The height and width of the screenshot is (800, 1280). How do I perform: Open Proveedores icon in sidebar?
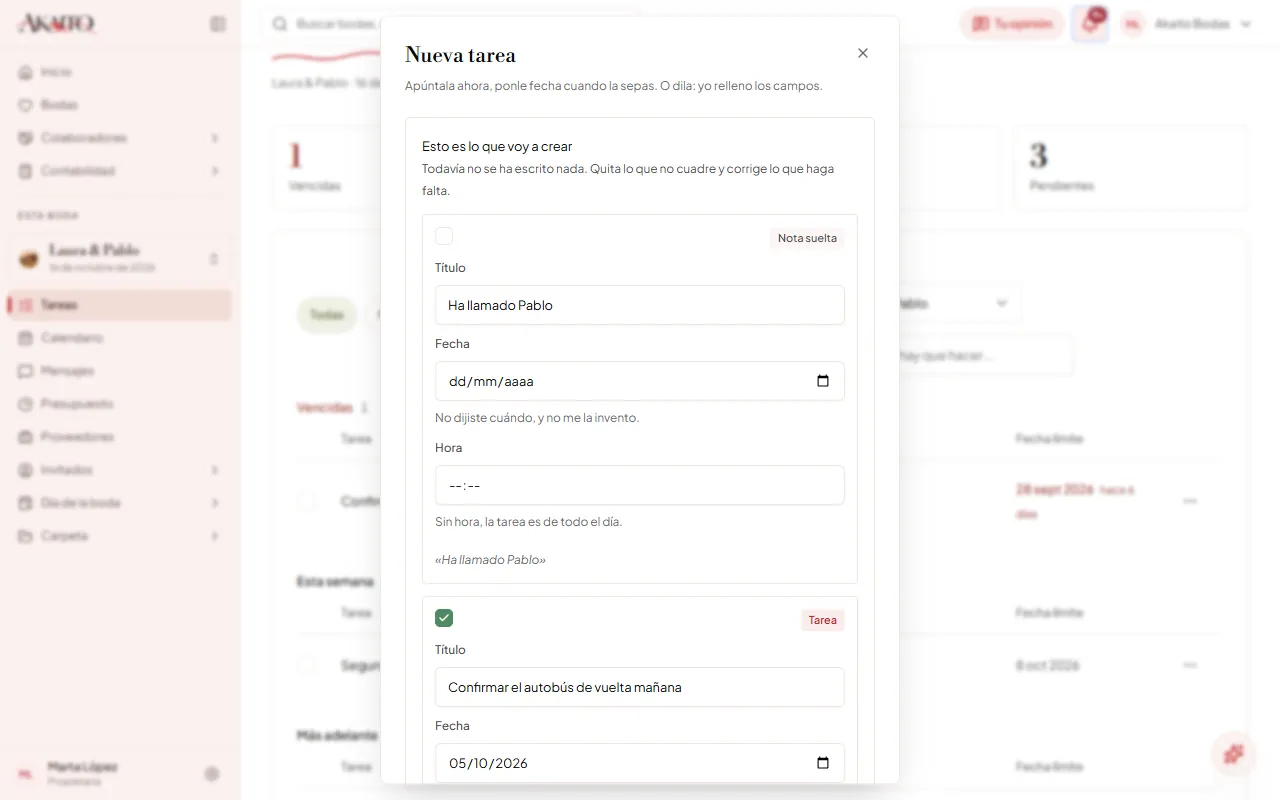(x=26, y=437)
